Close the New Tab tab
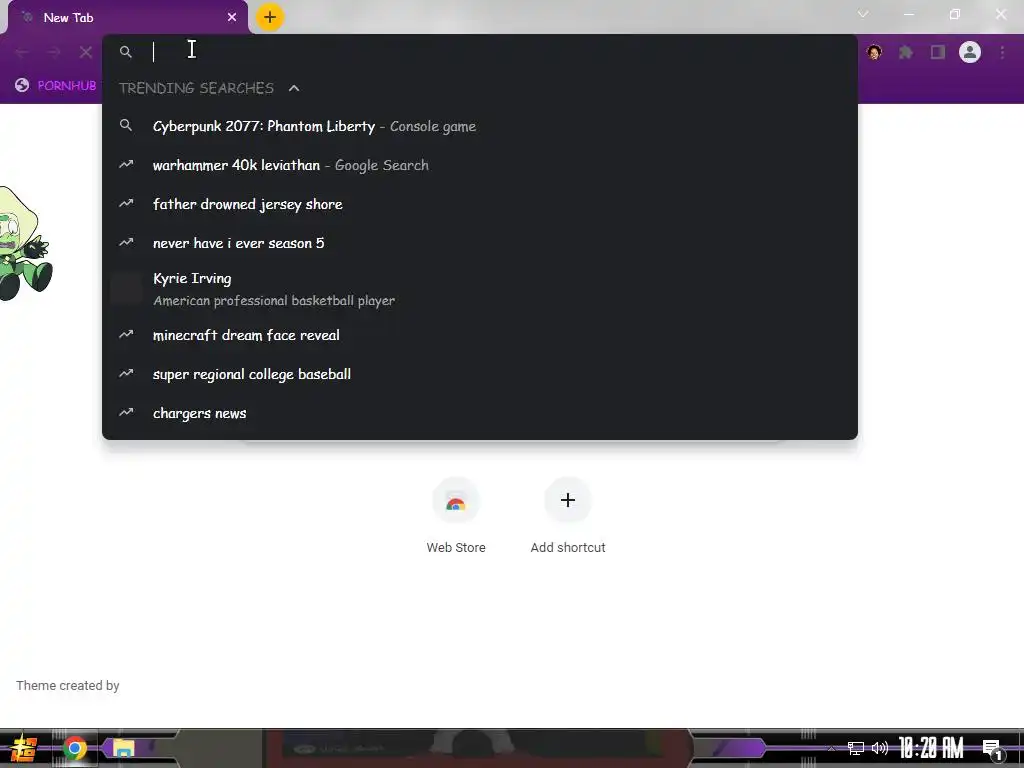 (232, 18)
